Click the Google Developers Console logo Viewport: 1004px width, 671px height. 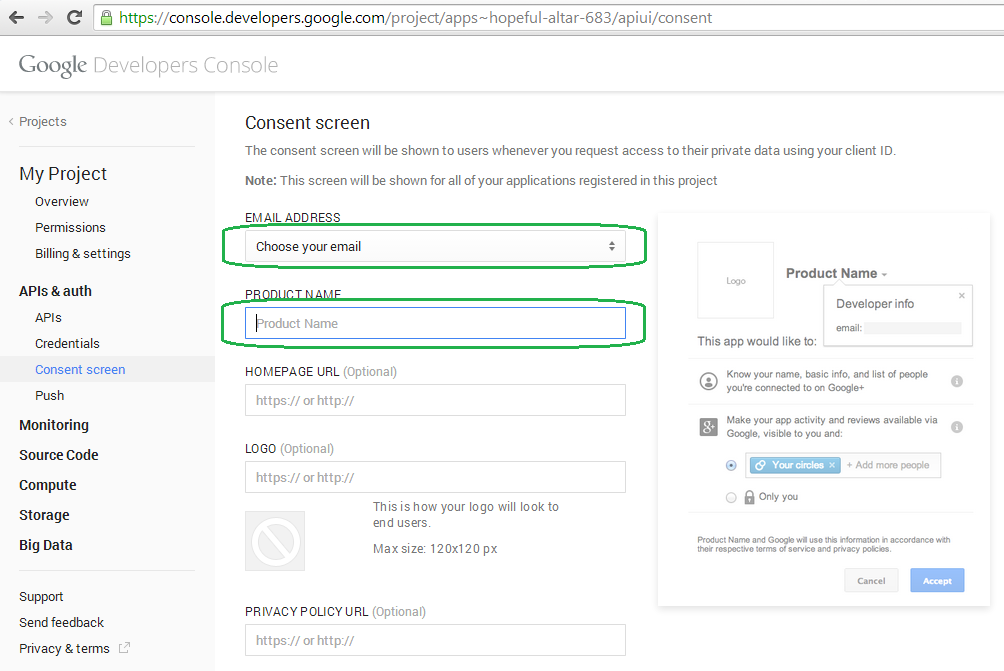[149, 65]
